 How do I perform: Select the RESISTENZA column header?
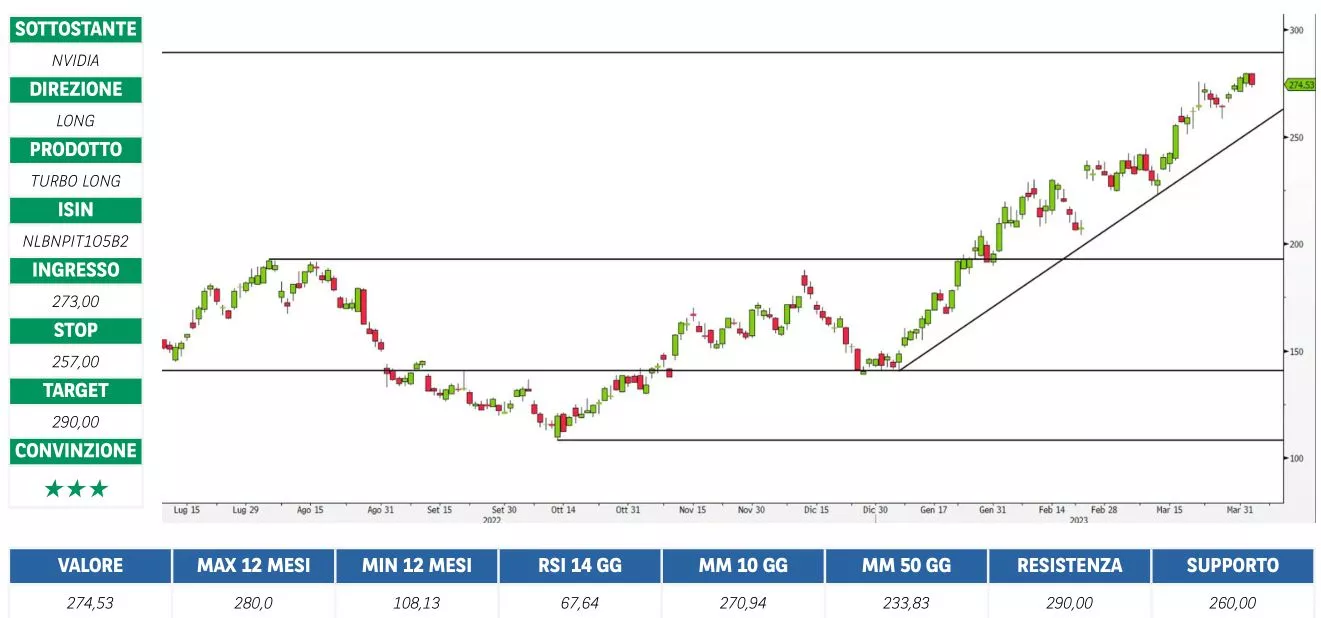pos(1069,565)
